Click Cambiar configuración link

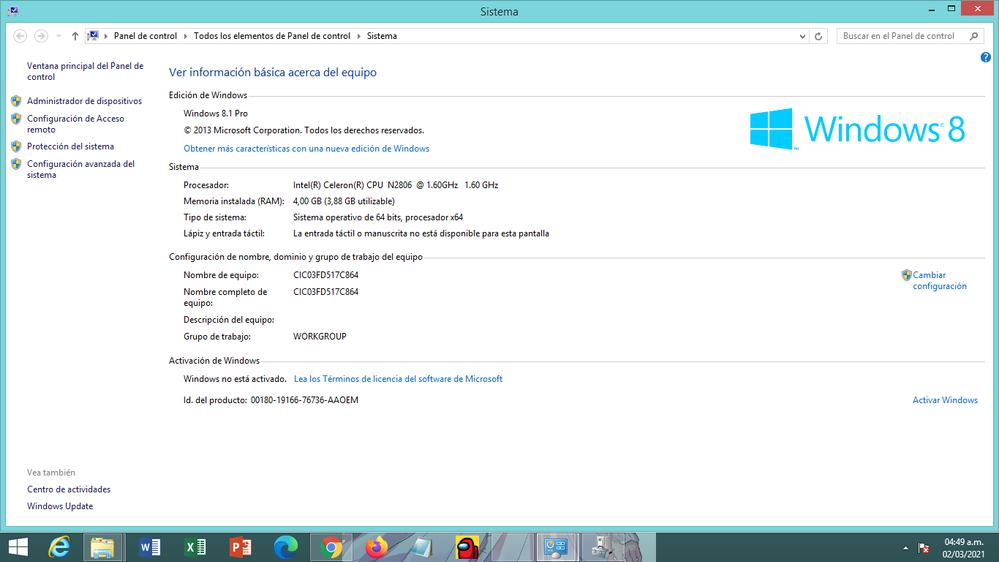pos(939,280)
